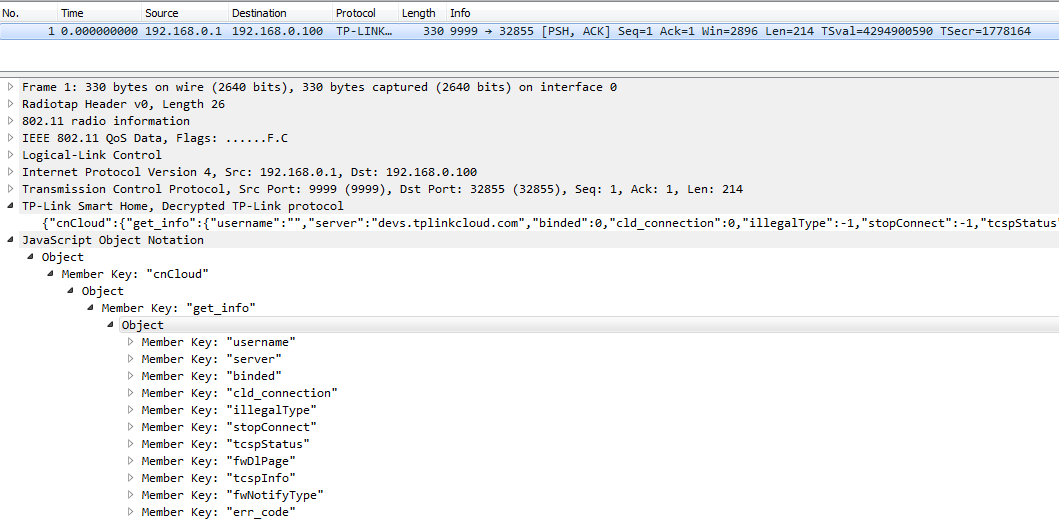The height and width of the screenshot is (522, 1059).
Task: Expand Internet Protocol Version 4 details
Action: pos(11,172)
